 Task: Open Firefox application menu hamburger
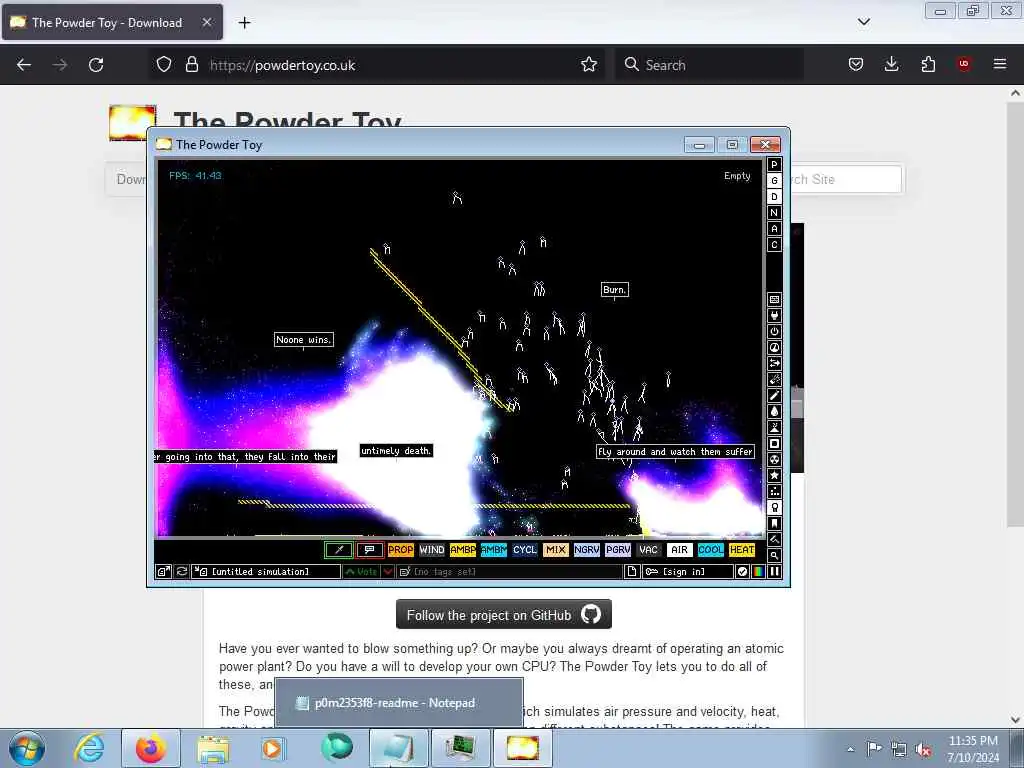coord(1000,64)
